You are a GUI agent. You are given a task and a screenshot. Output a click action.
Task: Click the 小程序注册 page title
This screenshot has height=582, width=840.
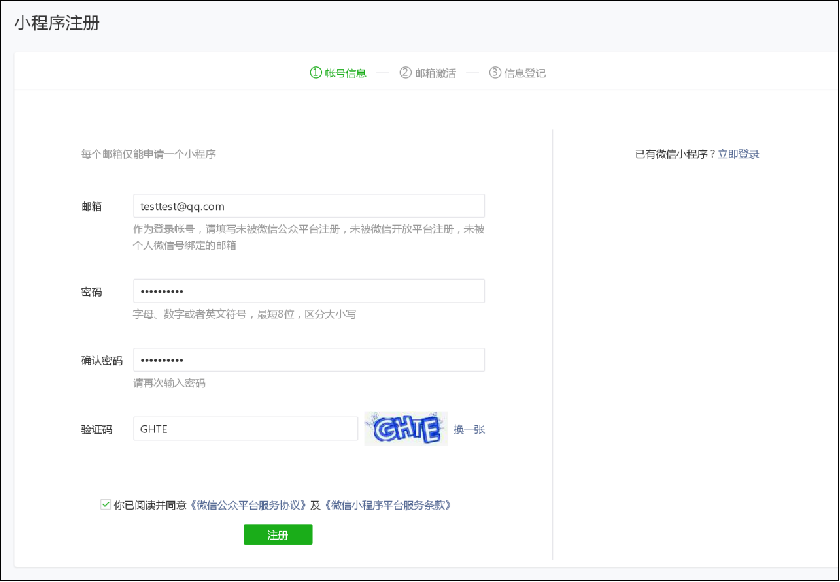(57, 23)
